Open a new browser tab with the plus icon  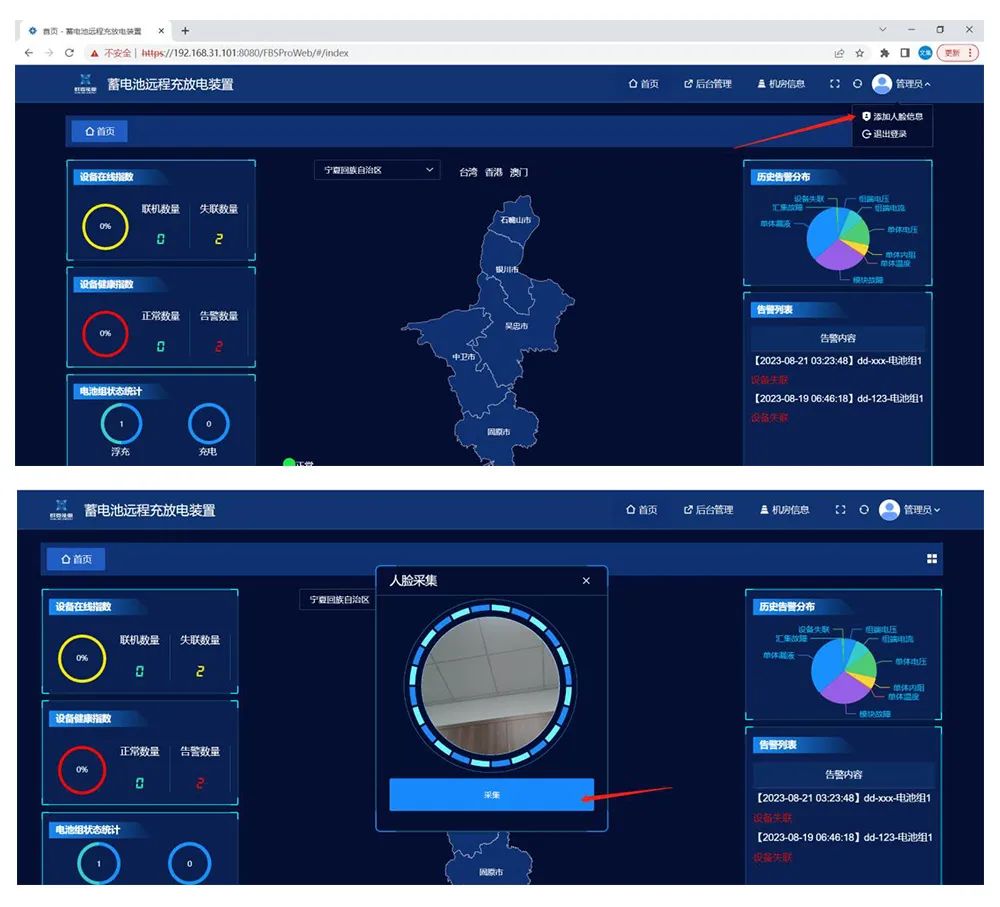tap(185, 30)
